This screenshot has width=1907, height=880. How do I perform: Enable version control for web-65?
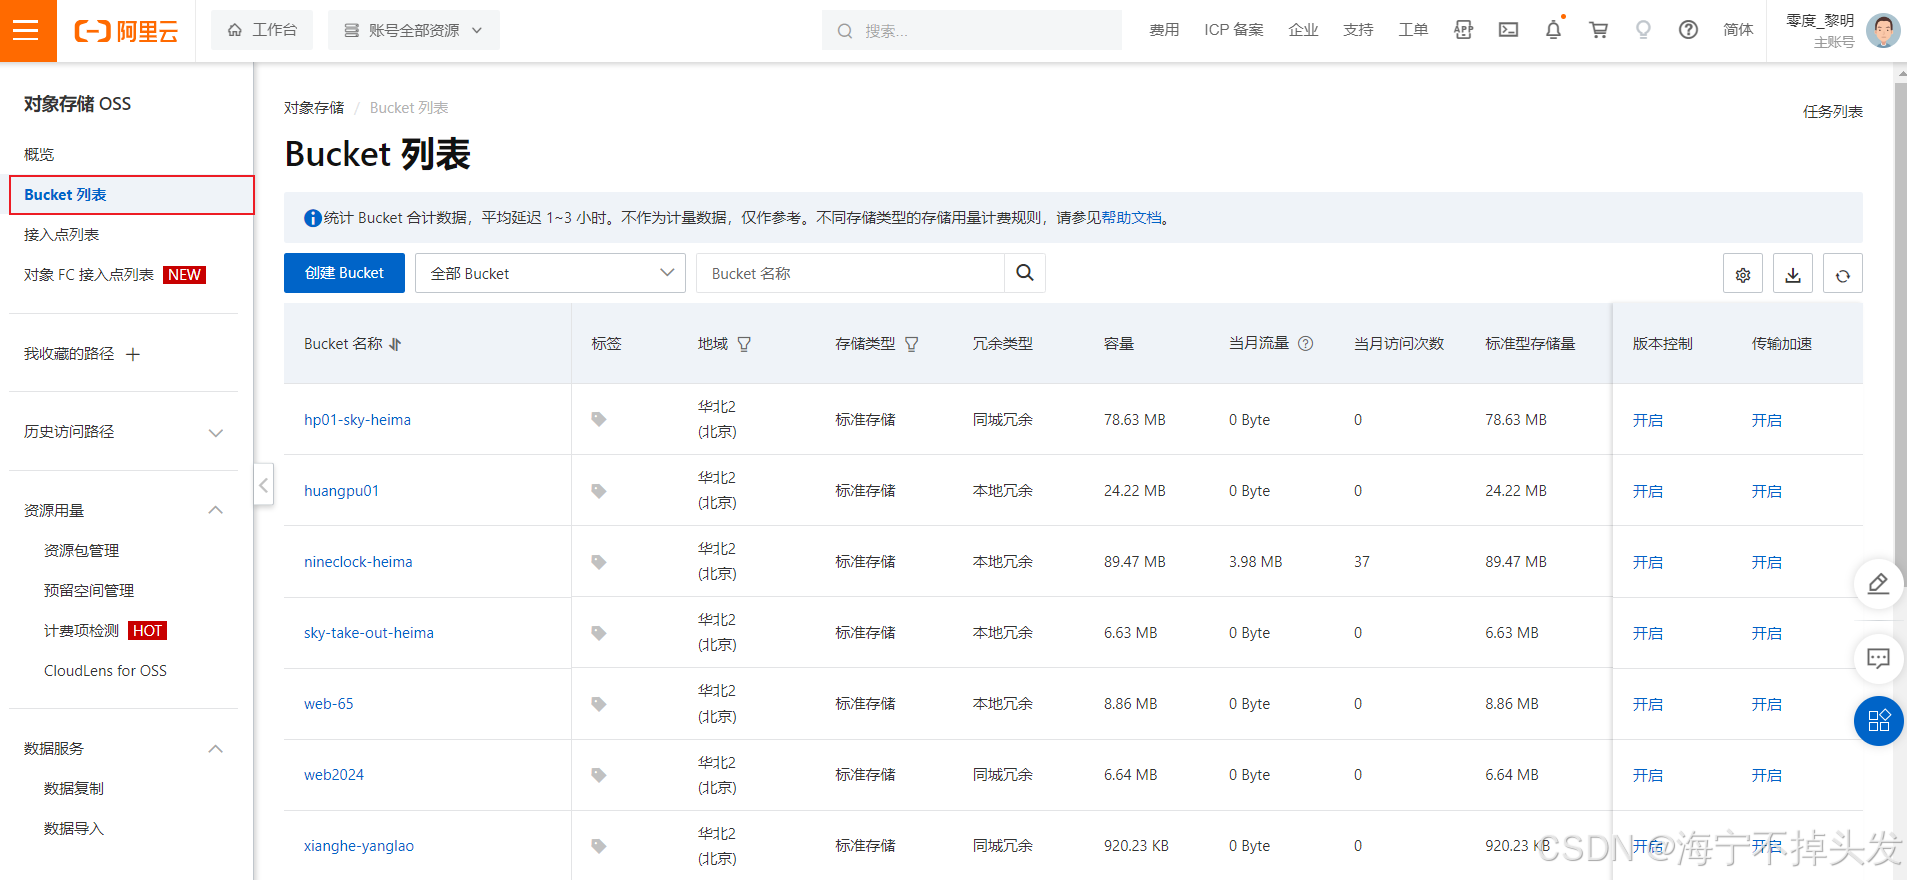[1647, 704]
